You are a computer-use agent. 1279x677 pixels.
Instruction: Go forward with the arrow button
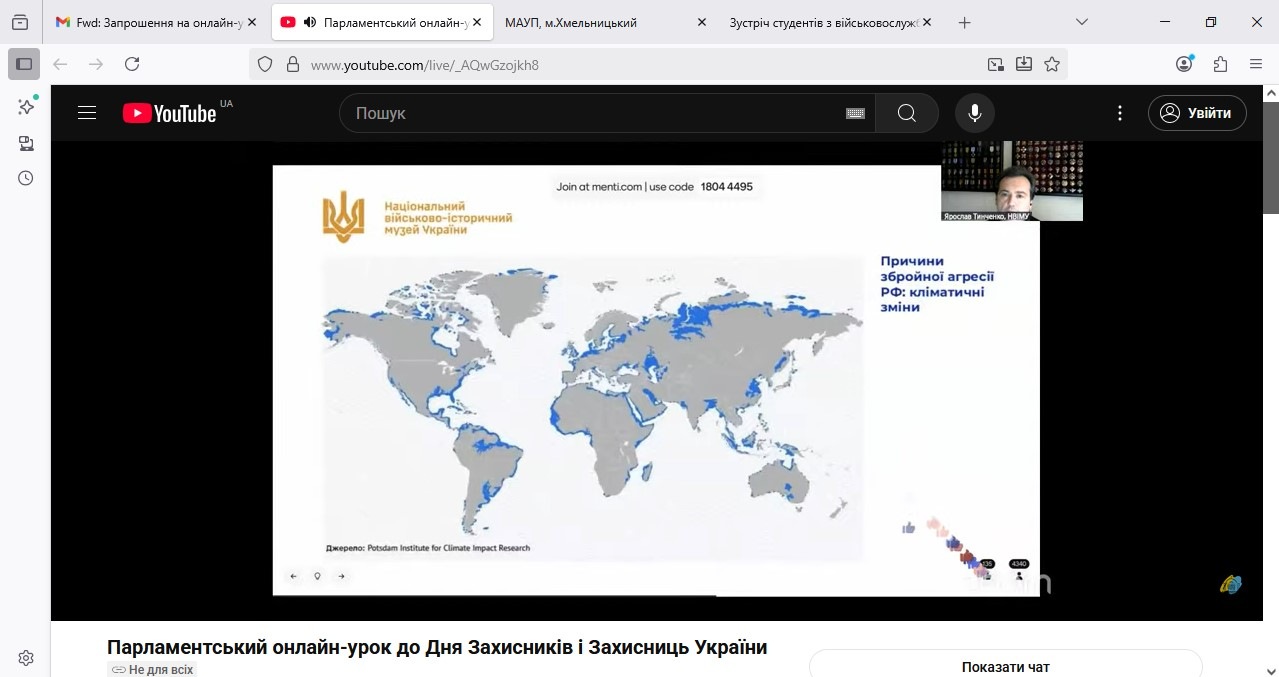[96, 64]
